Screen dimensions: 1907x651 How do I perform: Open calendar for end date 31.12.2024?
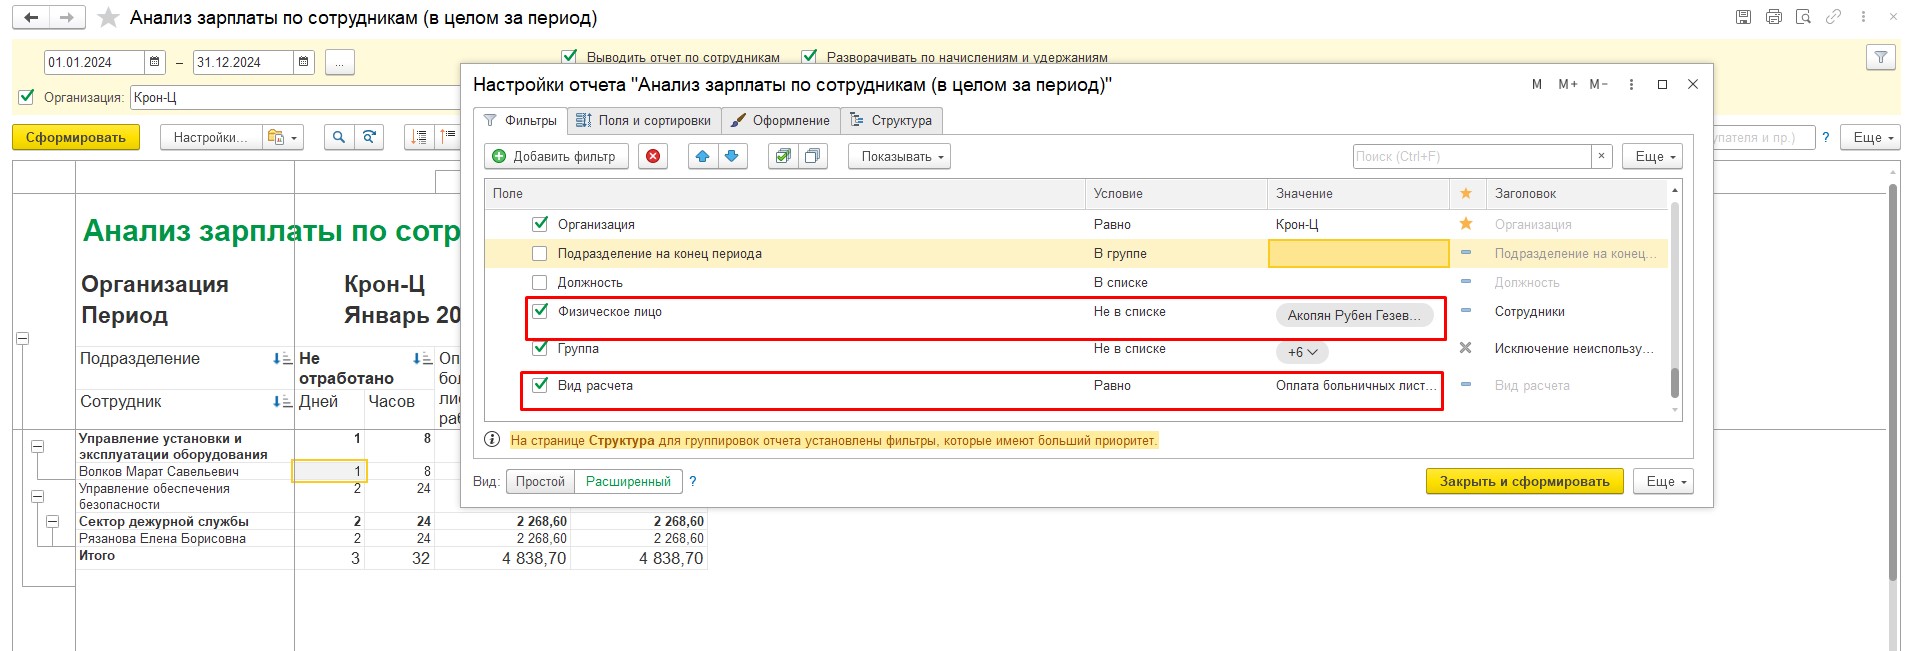(x=304, y=62)
